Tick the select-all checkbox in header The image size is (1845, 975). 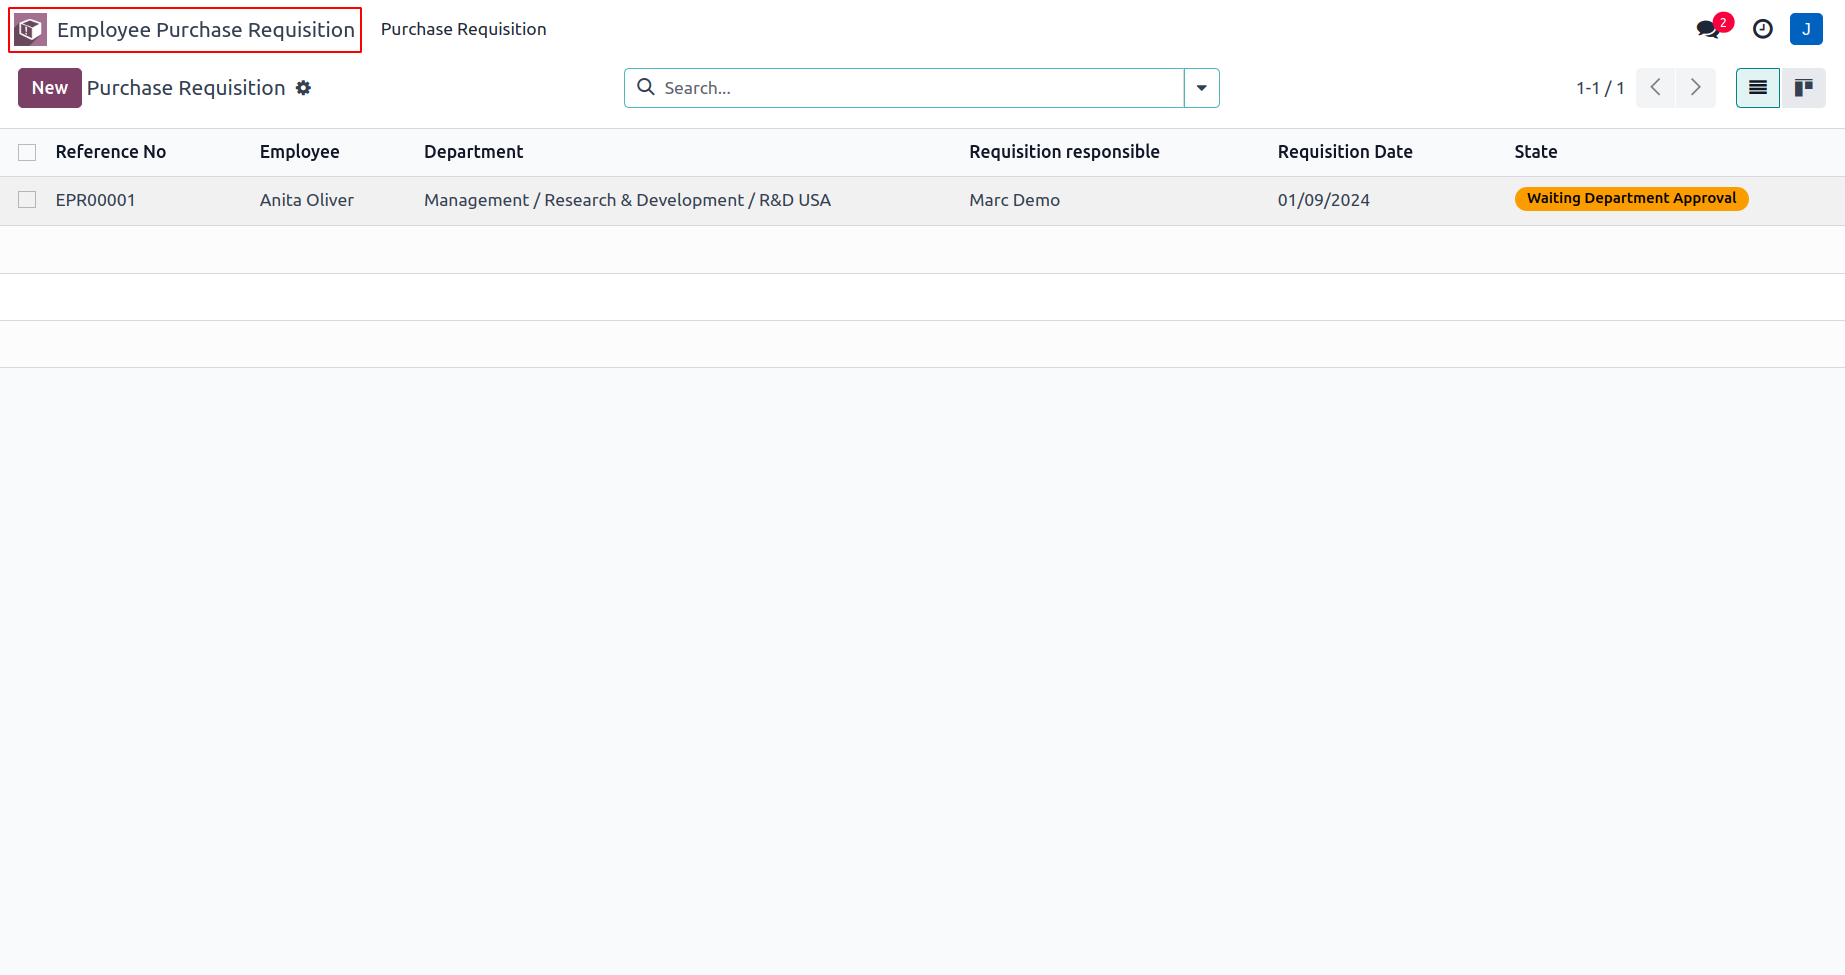27,152
